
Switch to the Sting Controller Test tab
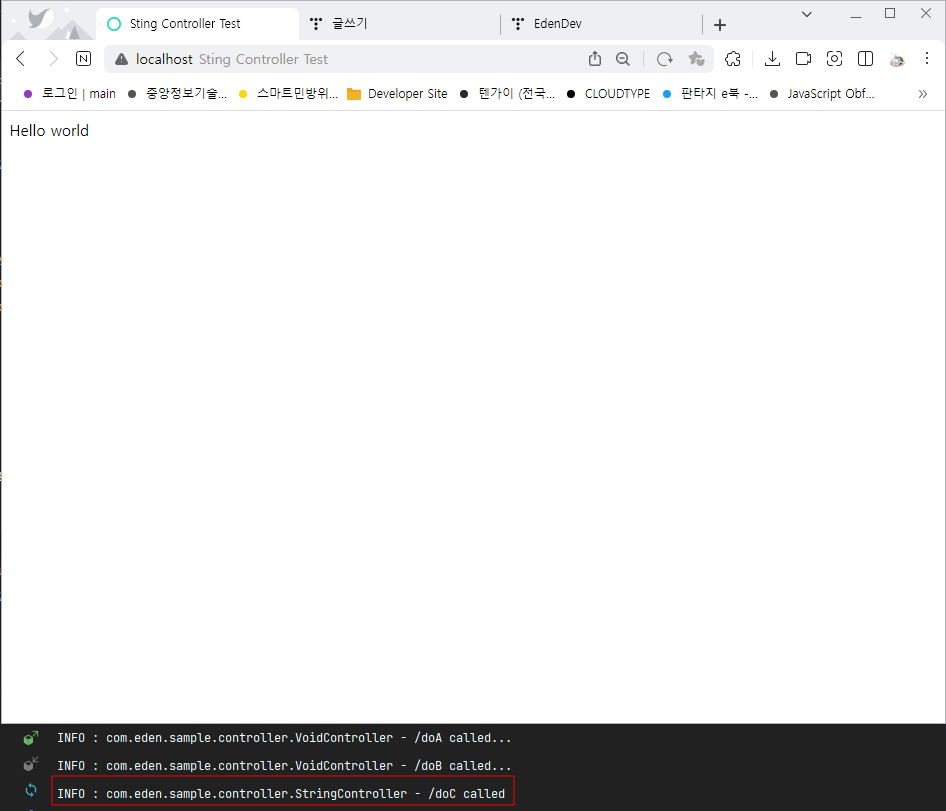coord(197,24)
